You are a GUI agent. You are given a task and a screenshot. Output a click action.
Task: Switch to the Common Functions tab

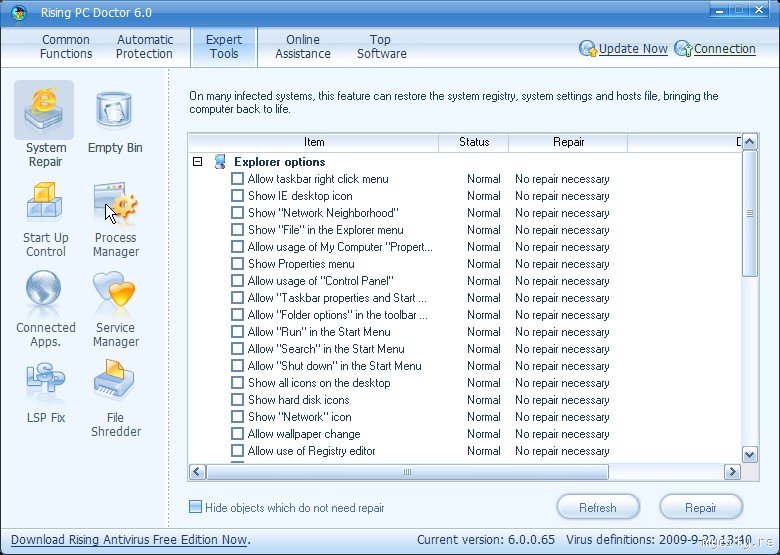(x=66, y=47)
